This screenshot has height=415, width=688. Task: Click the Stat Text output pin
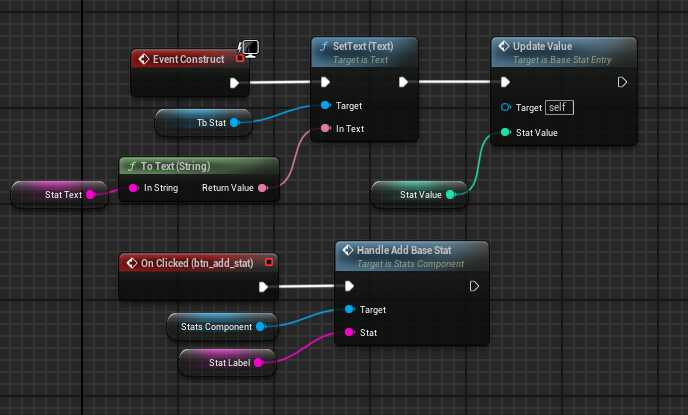tap(91, 194)
